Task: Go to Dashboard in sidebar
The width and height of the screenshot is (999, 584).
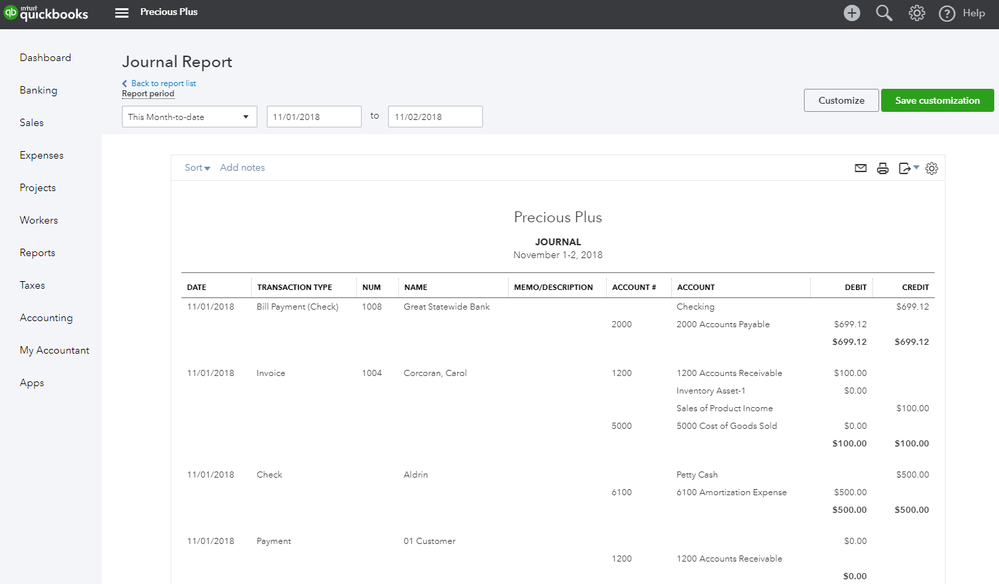Action: point(45,57)
